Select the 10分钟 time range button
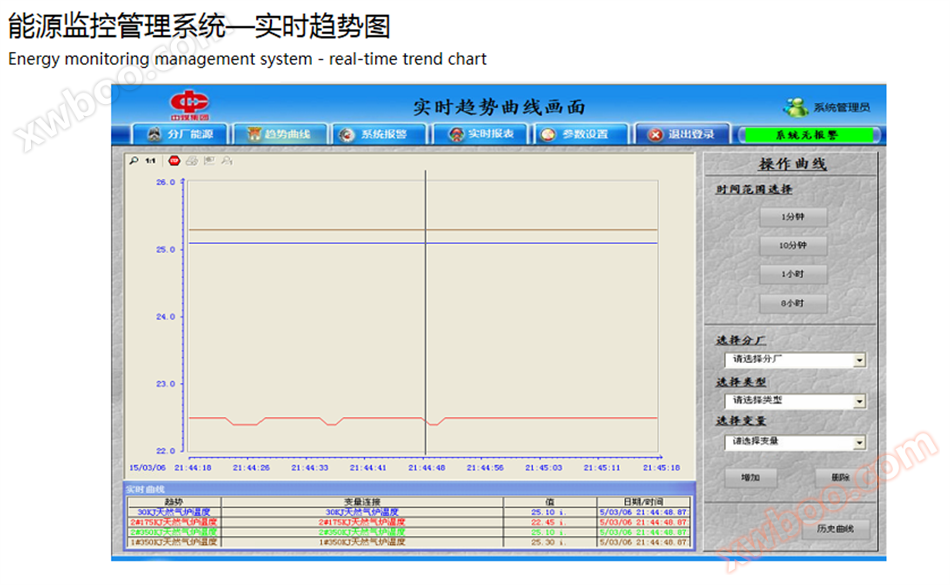The image size is (950, 585). click(x=792, y=245)
